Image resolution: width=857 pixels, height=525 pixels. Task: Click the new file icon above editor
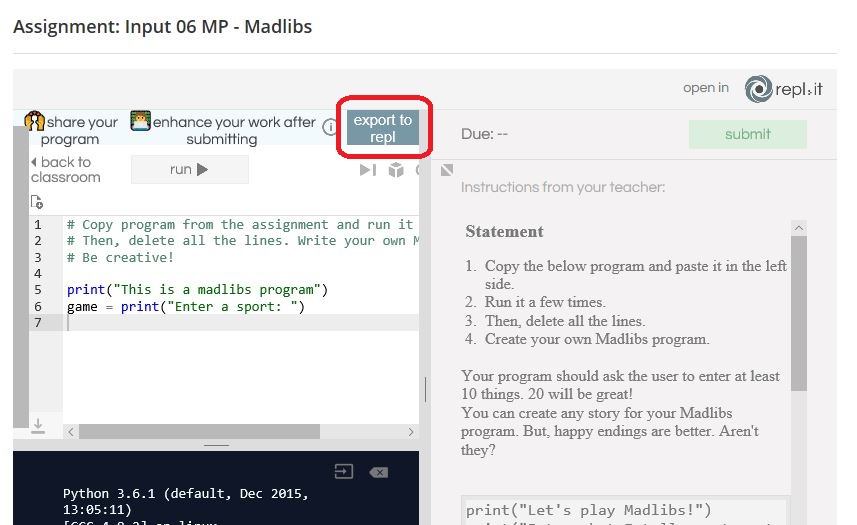point(37,202)
